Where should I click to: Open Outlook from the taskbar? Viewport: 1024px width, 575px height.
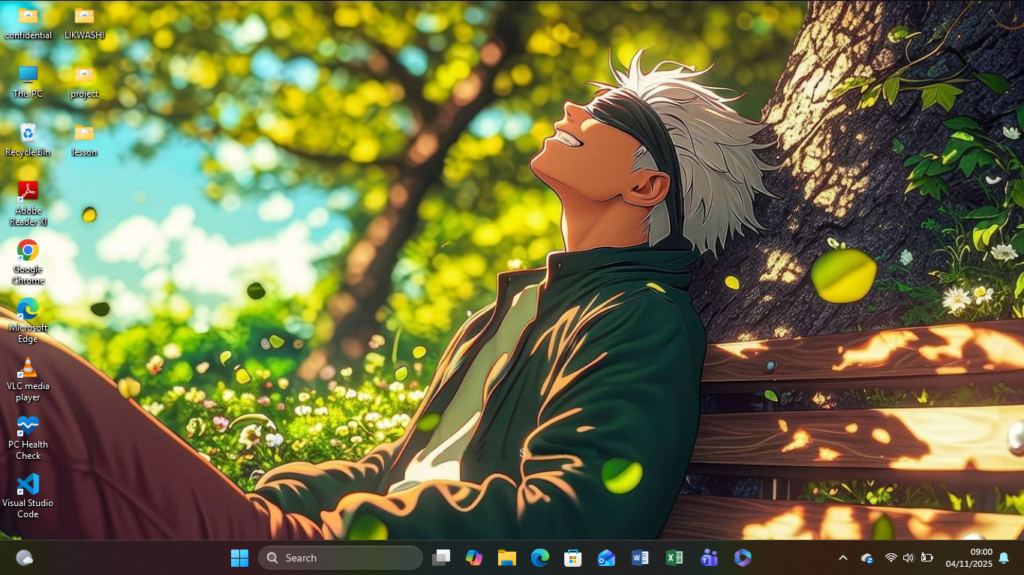click(606, 557)
